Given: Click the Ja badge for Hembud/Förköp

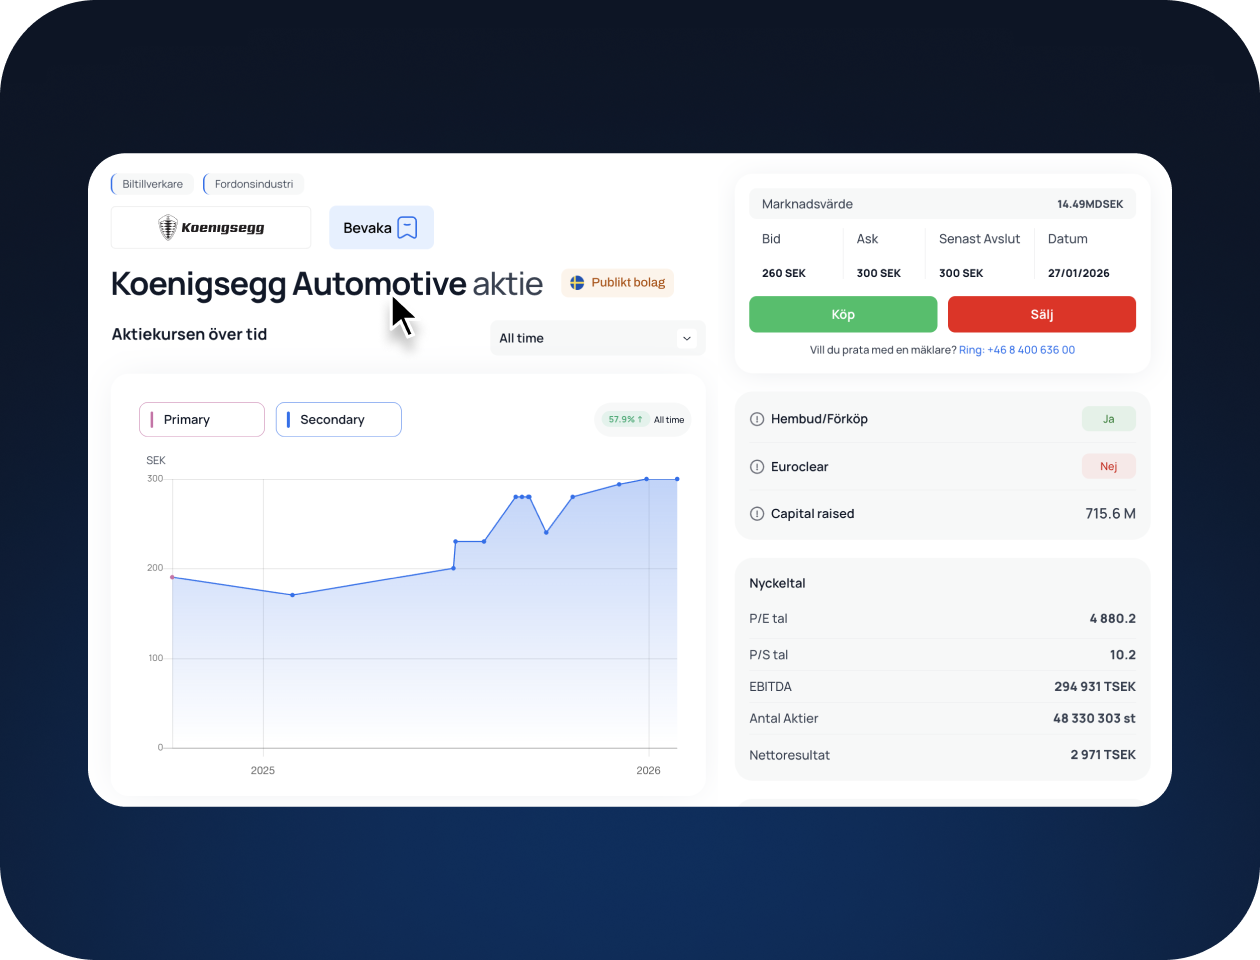Looking at the screenshot, I should [x=1108, y=419].
